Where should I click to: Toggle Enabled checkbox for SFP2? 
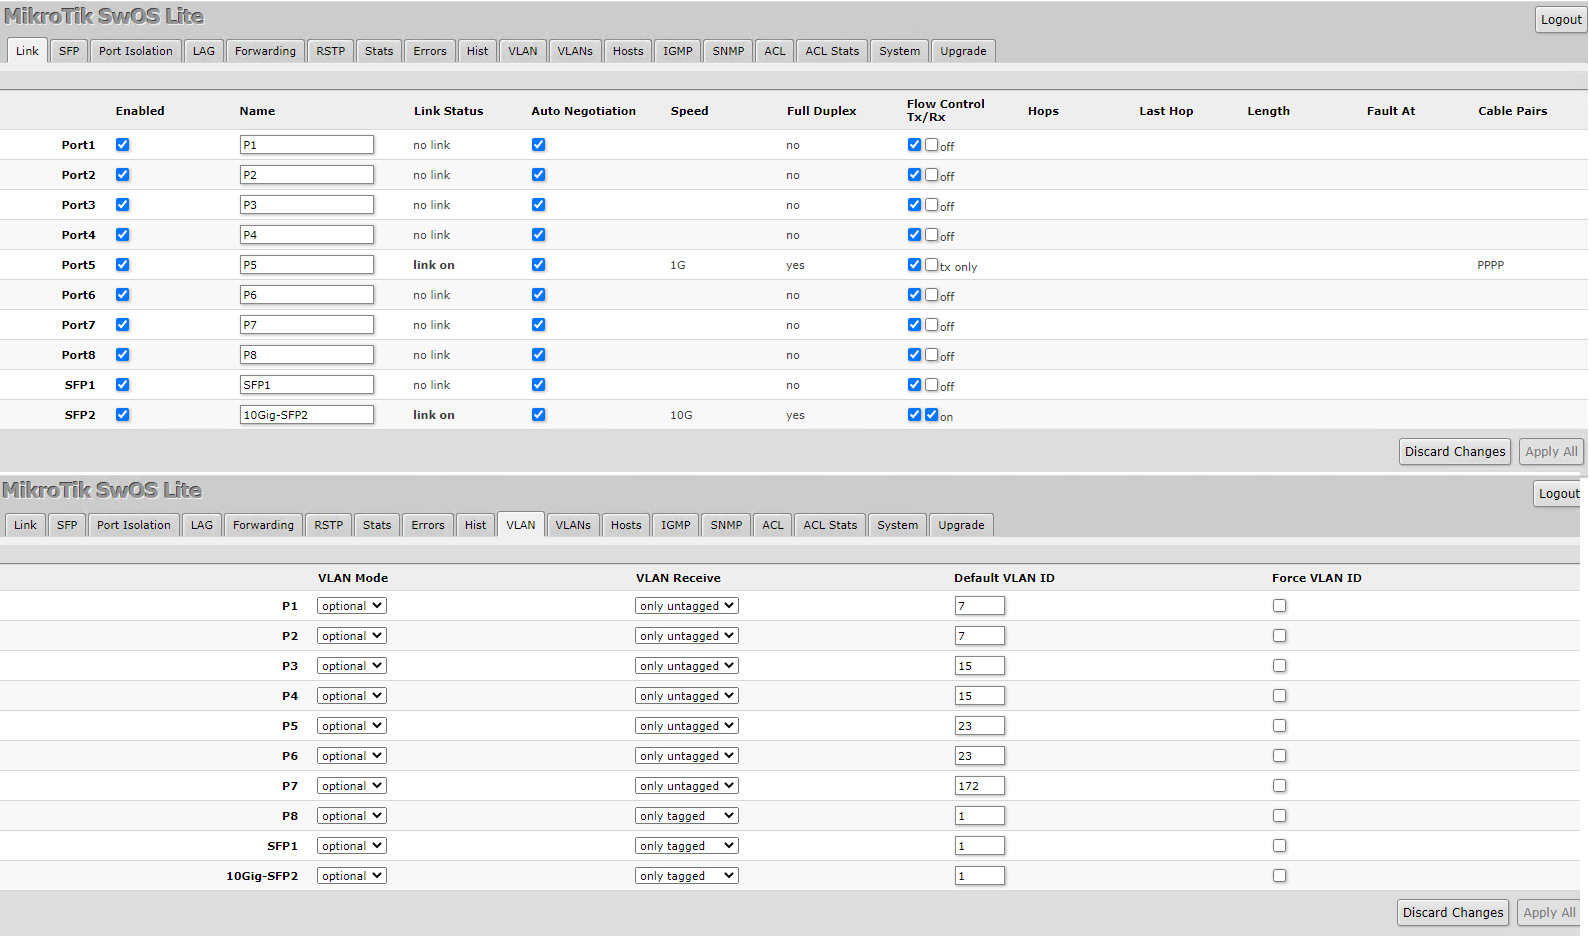point(122,415)
